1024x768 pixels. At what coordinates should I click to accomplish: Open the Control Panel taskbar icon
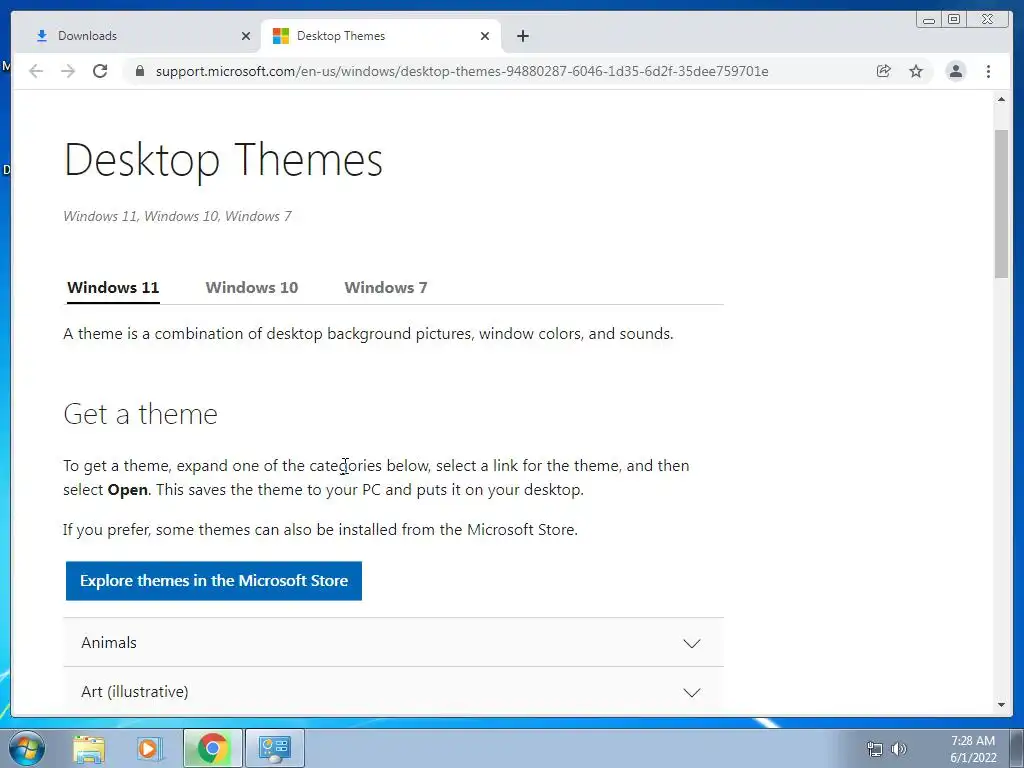[275, 748]
